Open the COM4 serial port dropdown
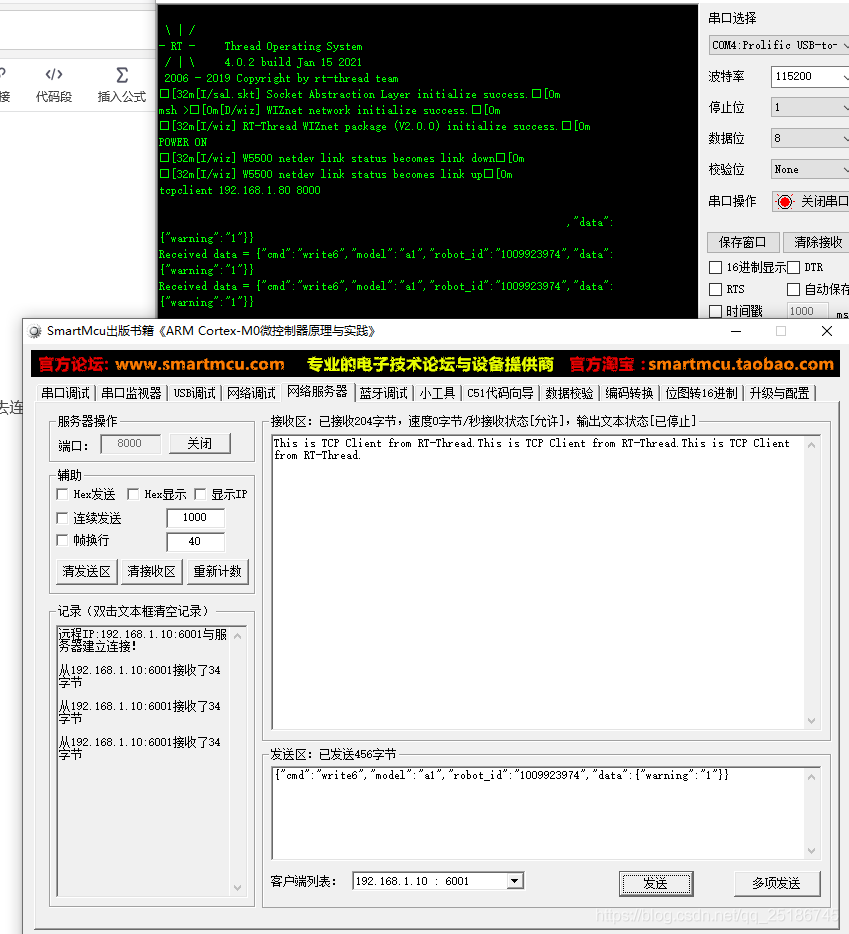Image resolution: width=849 pixels, height=934 pixels. [x=779, y=45]
